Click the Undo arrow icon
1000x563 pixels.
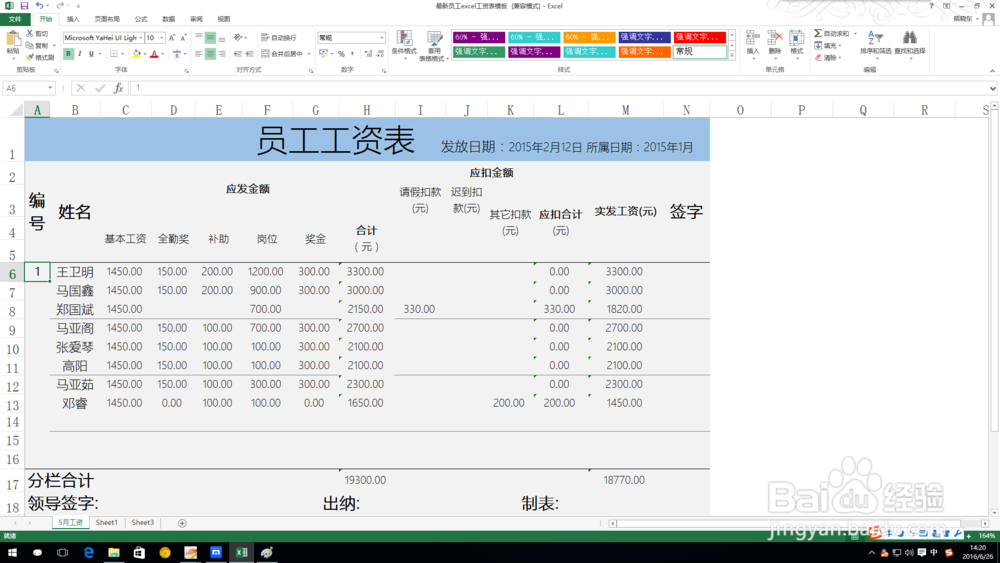point(40,6)
